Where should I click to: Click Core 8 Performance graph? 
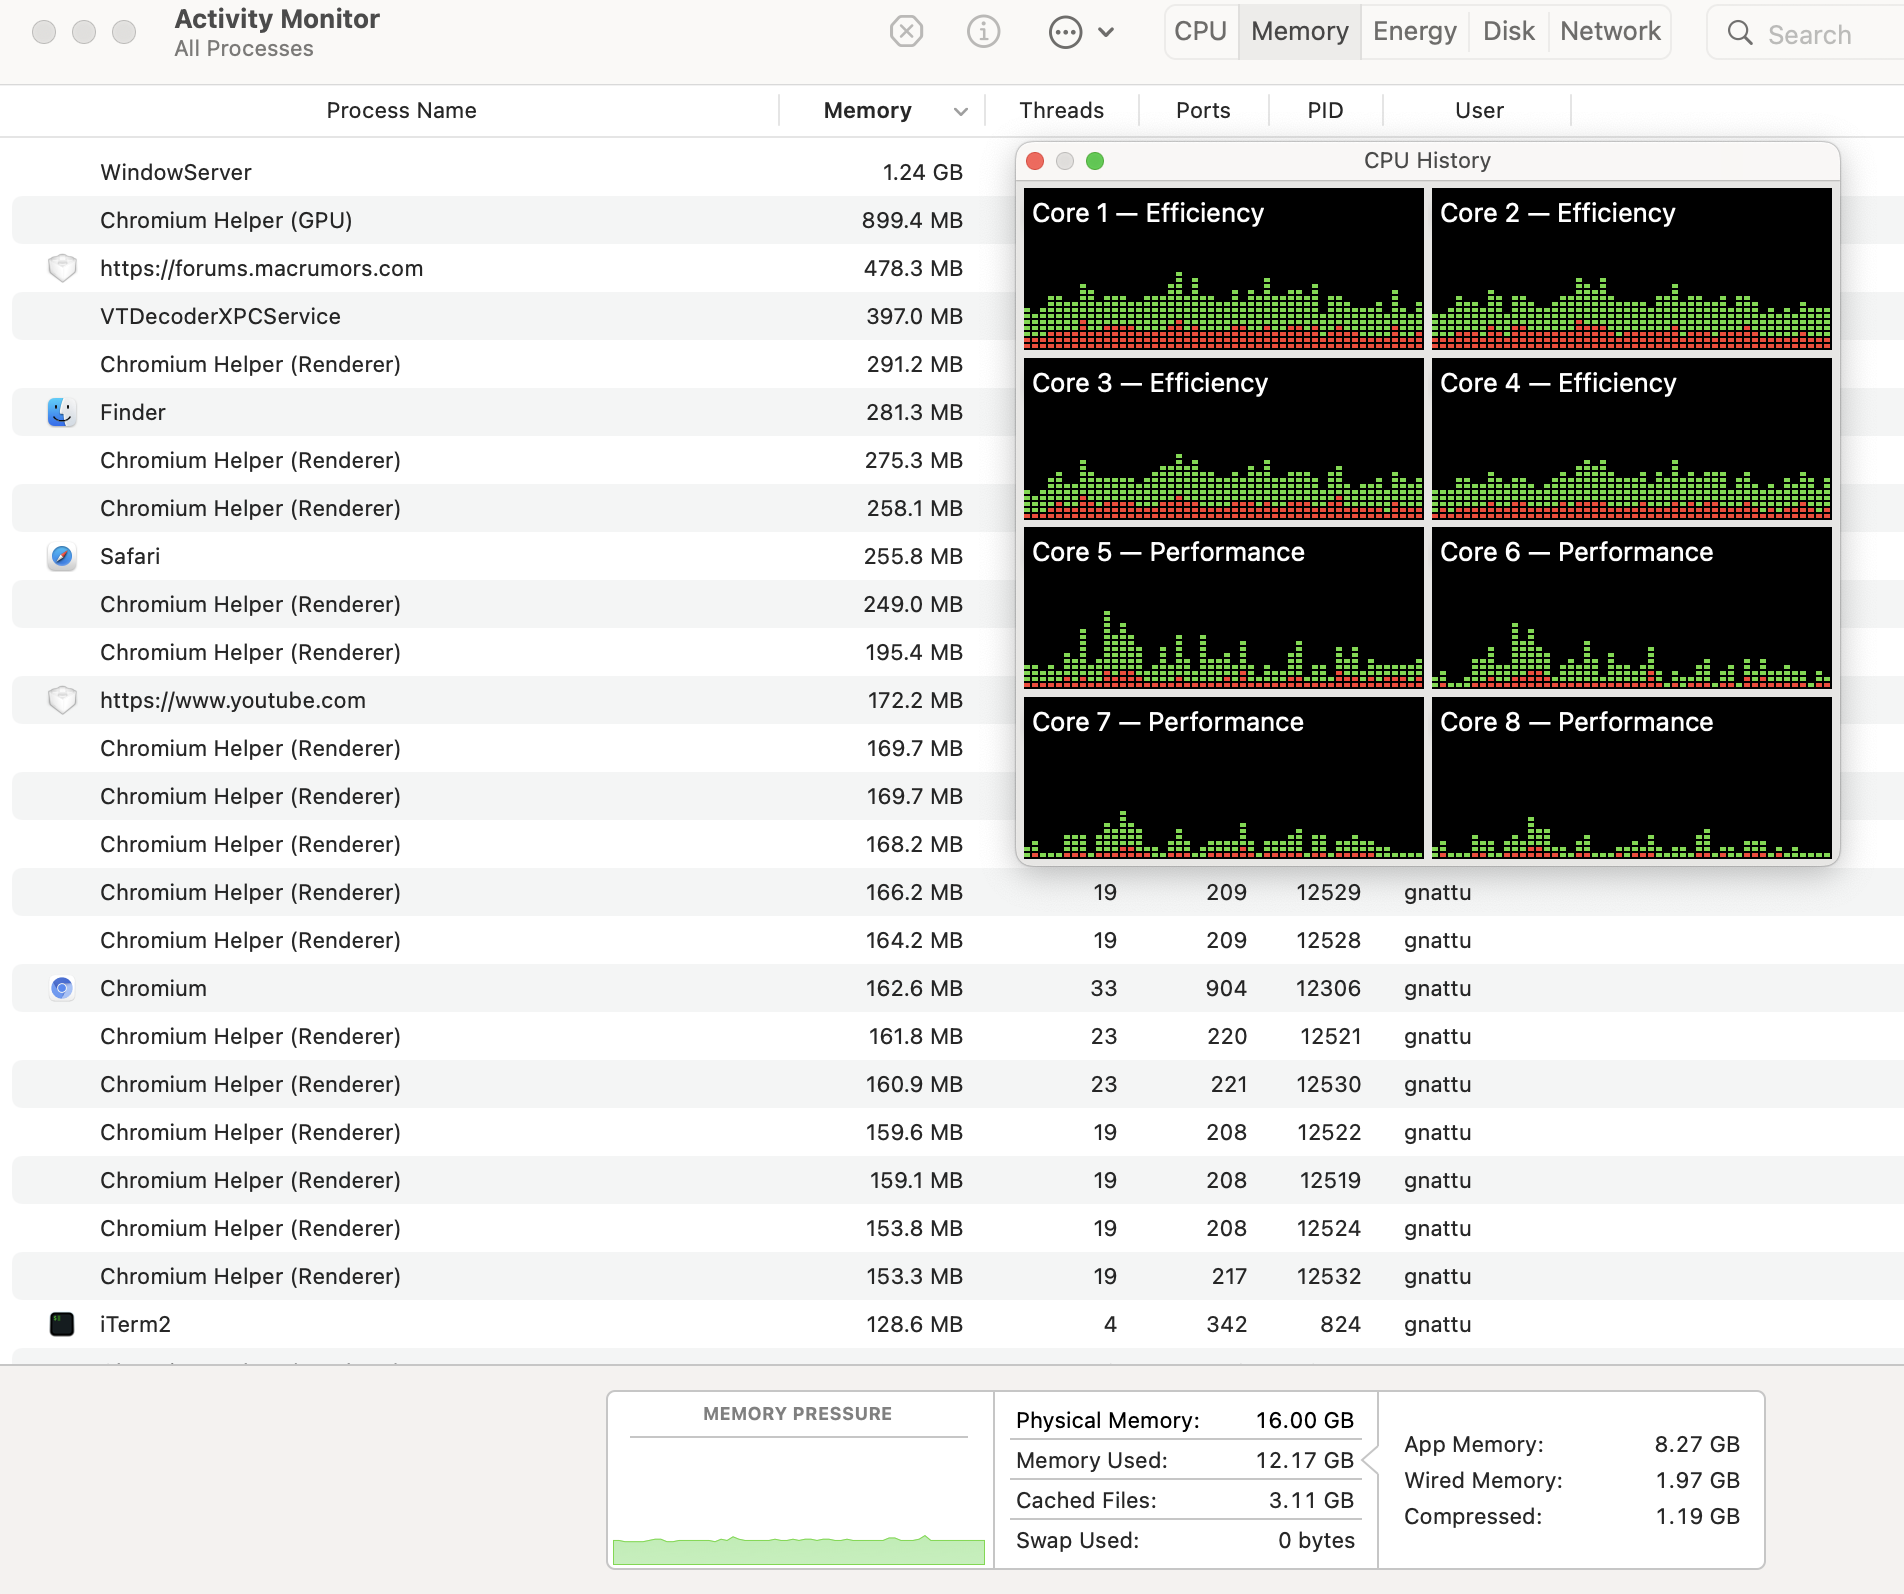pos(1632,778)
